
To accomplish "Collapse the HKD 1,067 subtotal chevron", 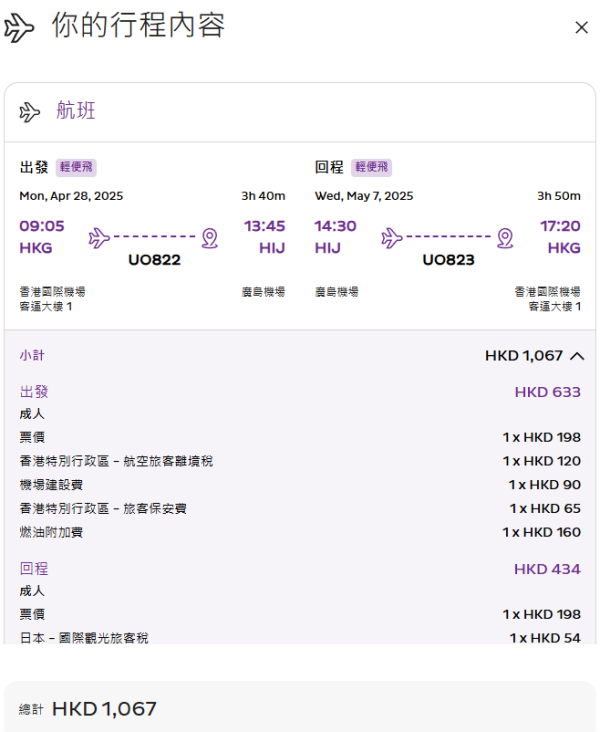I will [x=577, y=356].
